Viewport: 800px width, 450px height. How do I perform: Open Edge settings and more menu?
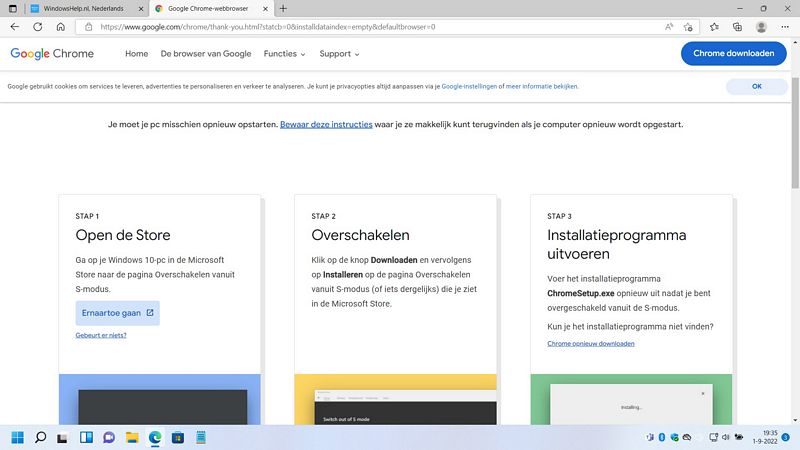(x=785, y=27)
